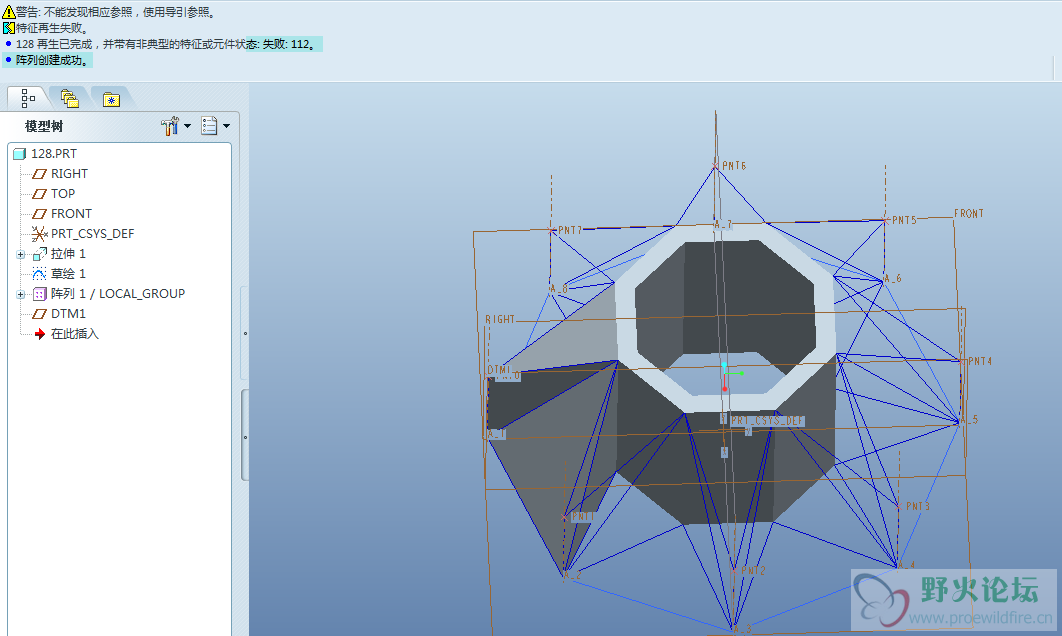The height and width of the screenshot is (636, 1062).
Task: Click the www.proewildfire.cn watermark link
Action: tap(979, 618)
